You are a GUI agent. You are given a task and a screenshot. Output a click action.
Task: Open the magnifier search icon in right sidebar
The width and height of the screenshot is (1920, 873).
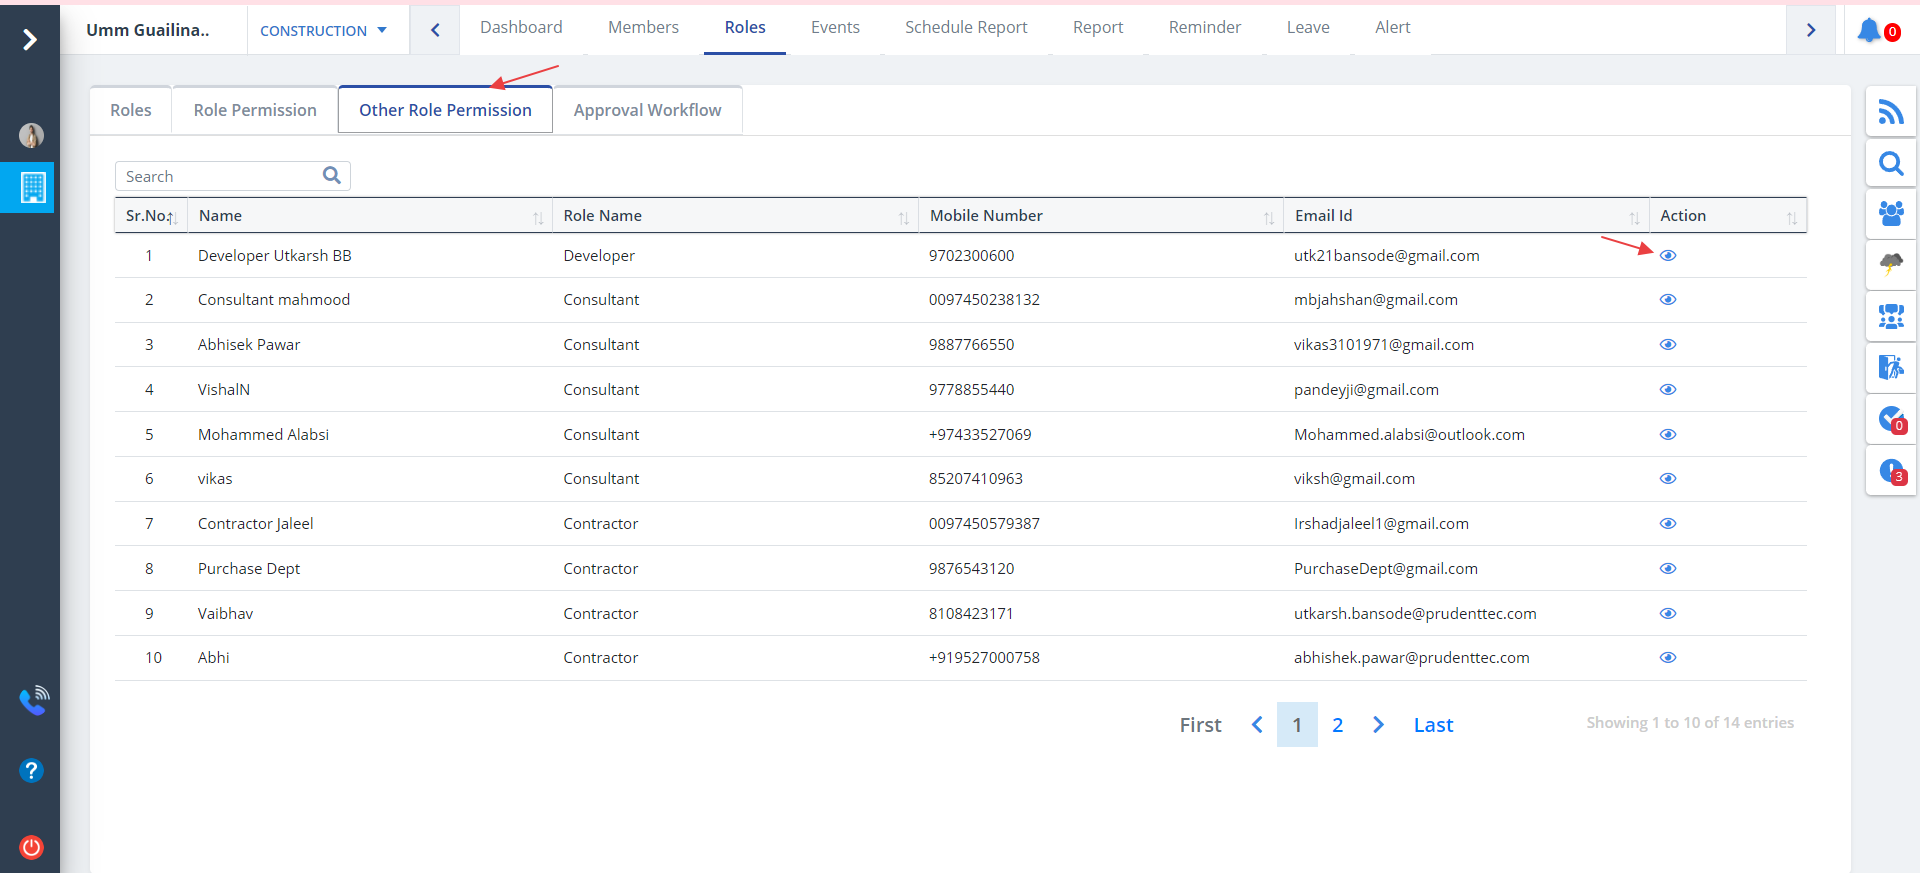pyautogui.click(x=1890, y=163)
